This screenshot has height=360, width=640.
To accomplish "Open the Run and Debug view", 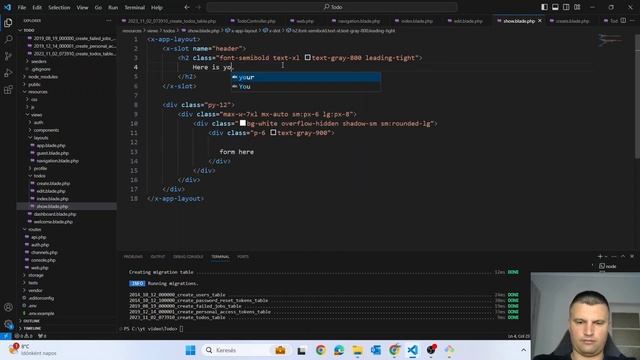I will pyautogui.click(x=8, y=73).
